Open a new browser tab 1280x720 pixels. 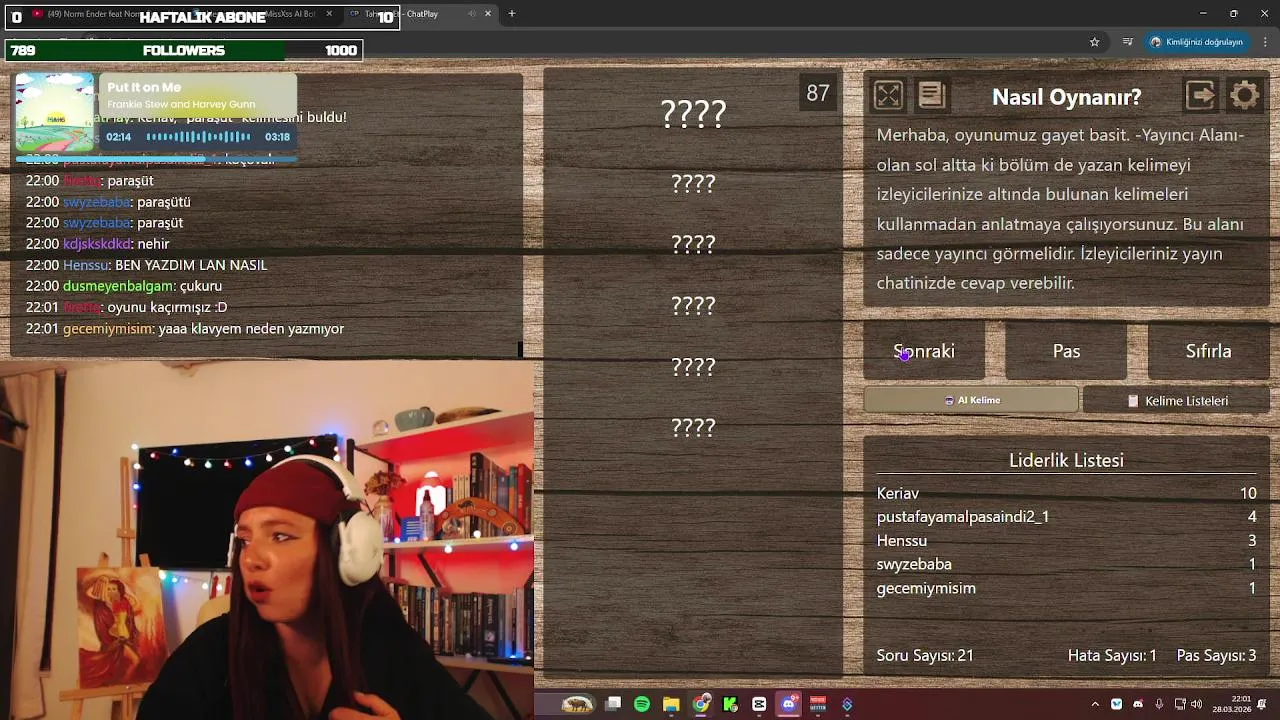pos(512,14)
